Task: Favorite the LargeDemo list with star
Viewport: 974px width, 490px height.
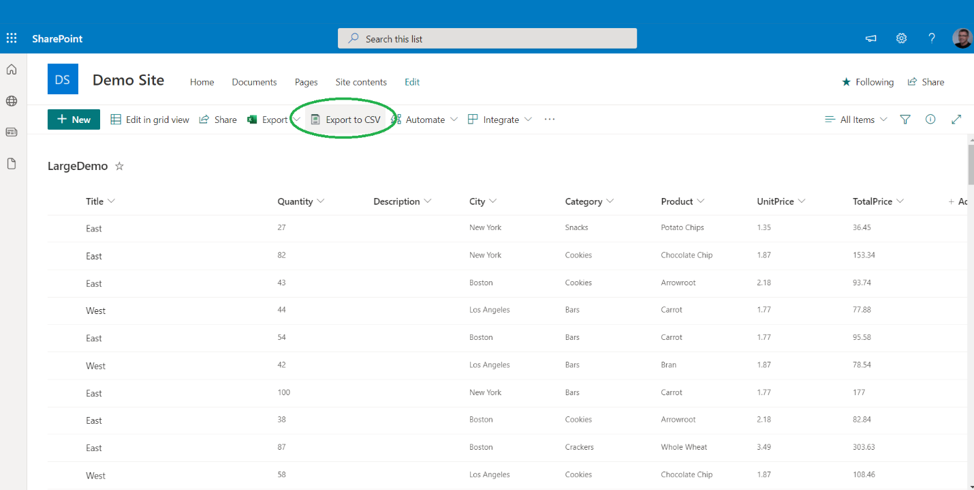Action: click(x=120, y=167)
